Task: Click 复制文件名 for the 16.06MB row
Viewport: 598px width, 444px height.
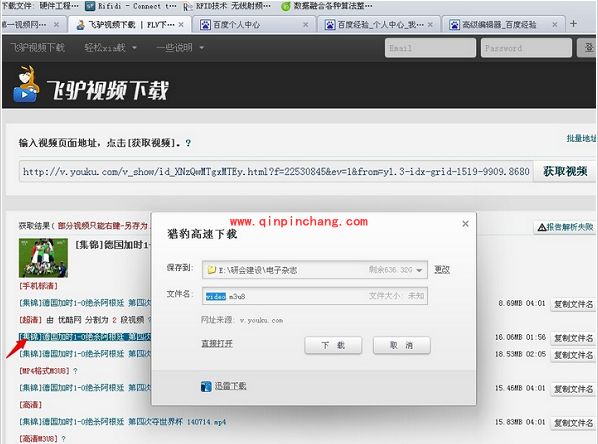Action: 574,338
